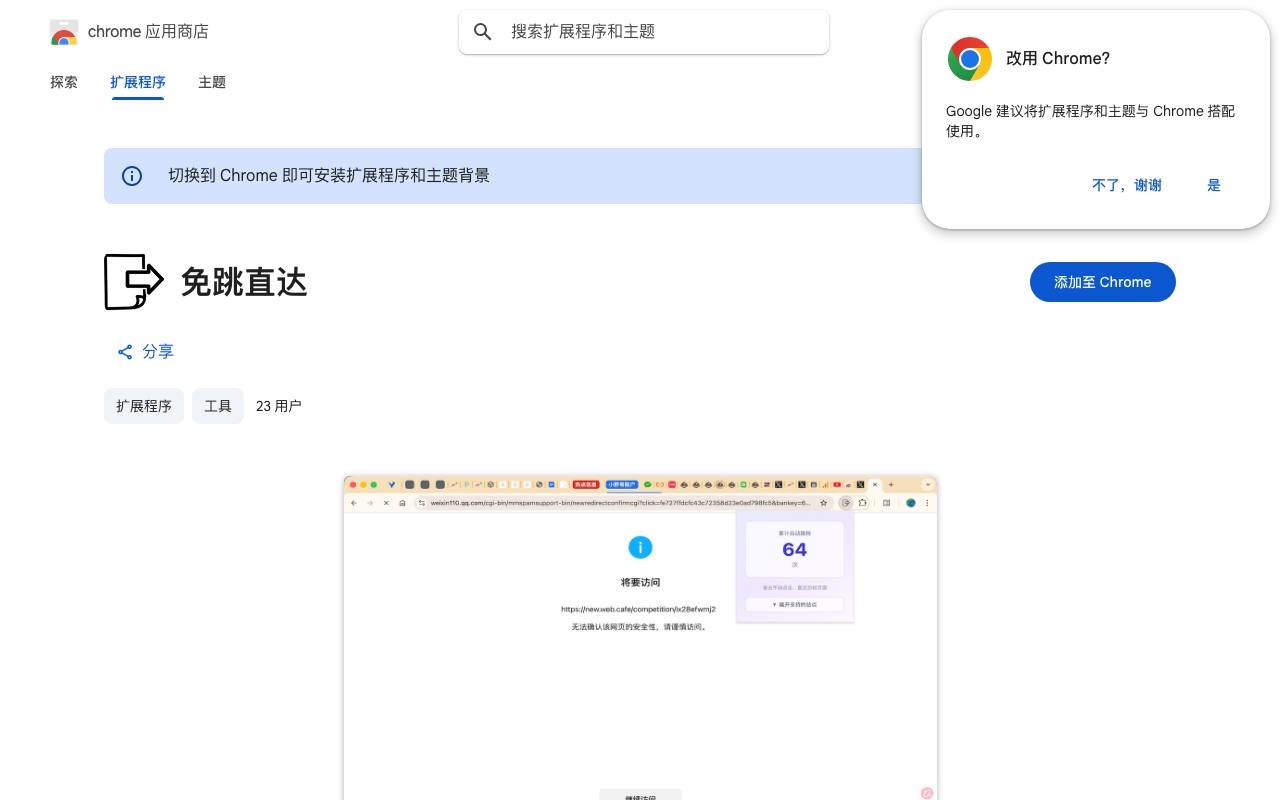The width and height of the screenshot is (1280, 800).
Task: Click the banner text 切换到 Chrome 即可安装扩展程序和主题背景
Action: click(329, 176)
